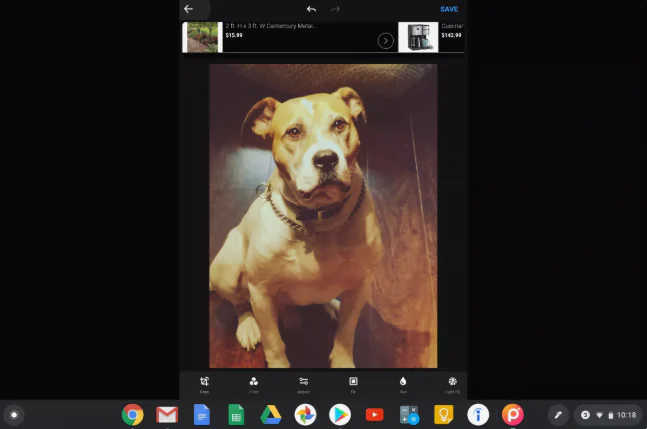Open the notification count badge
Image resolution: width=647 pixels, height=429 pixels.
tap(585, 415)
